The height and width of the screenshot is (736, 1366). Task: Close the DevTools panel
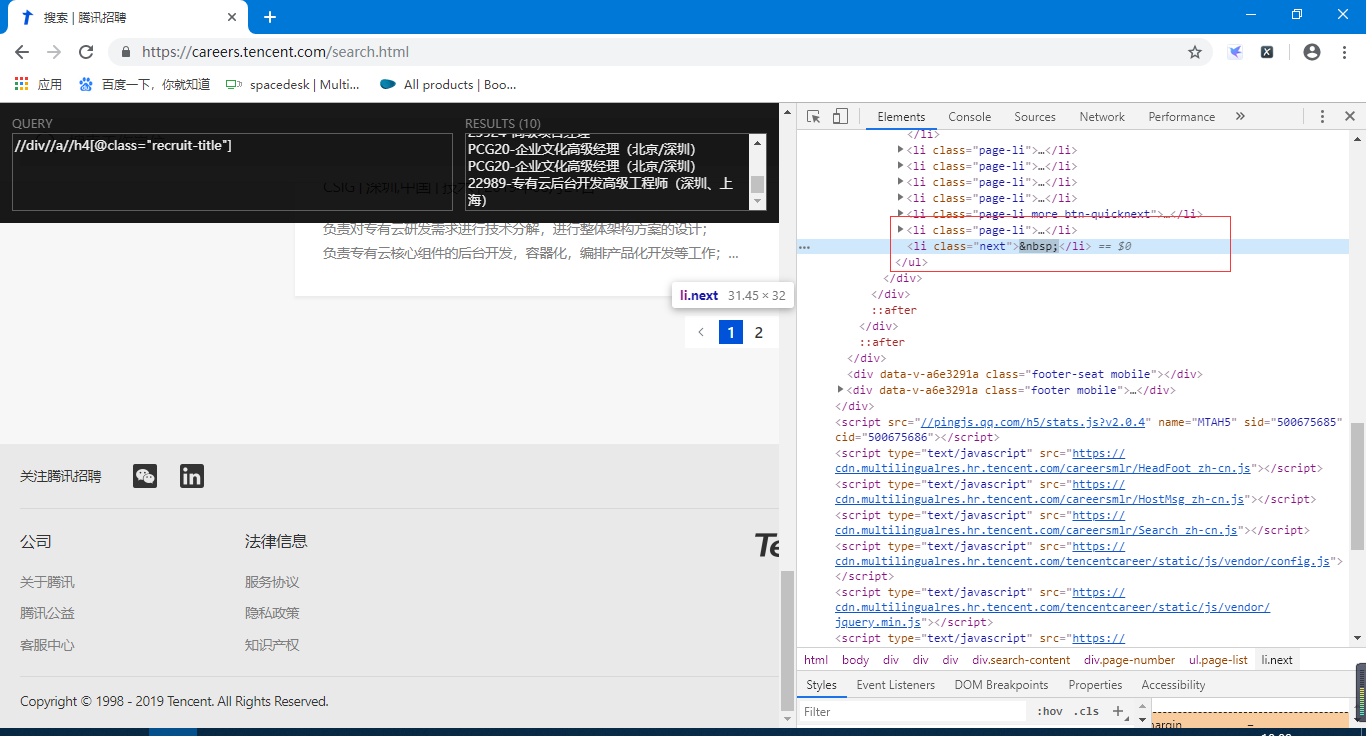coord(1349,117)
